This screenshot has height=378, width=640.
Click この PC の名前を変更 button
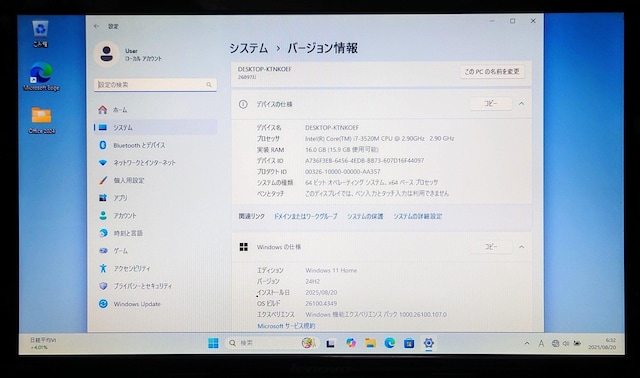(492, 71)
